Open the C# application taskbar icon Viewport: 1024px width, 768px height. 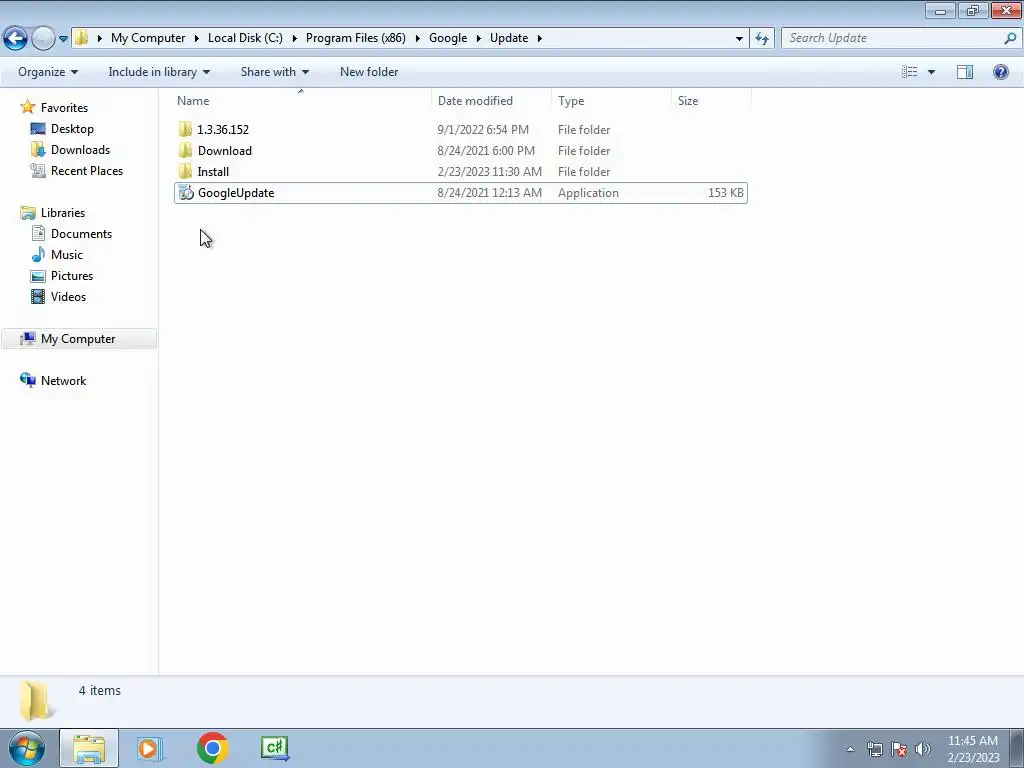point(275,748)
